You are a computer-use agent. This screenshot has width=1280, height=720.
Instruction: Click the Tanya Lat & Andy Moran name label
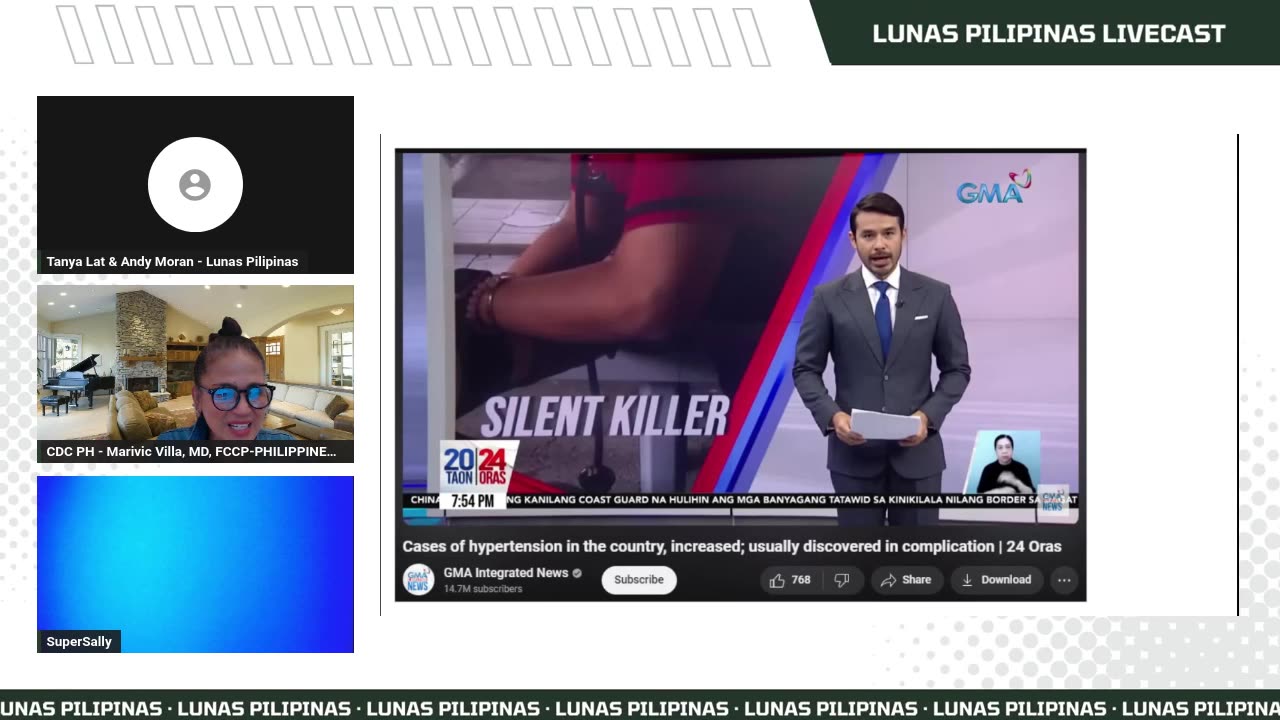point(172,262)
